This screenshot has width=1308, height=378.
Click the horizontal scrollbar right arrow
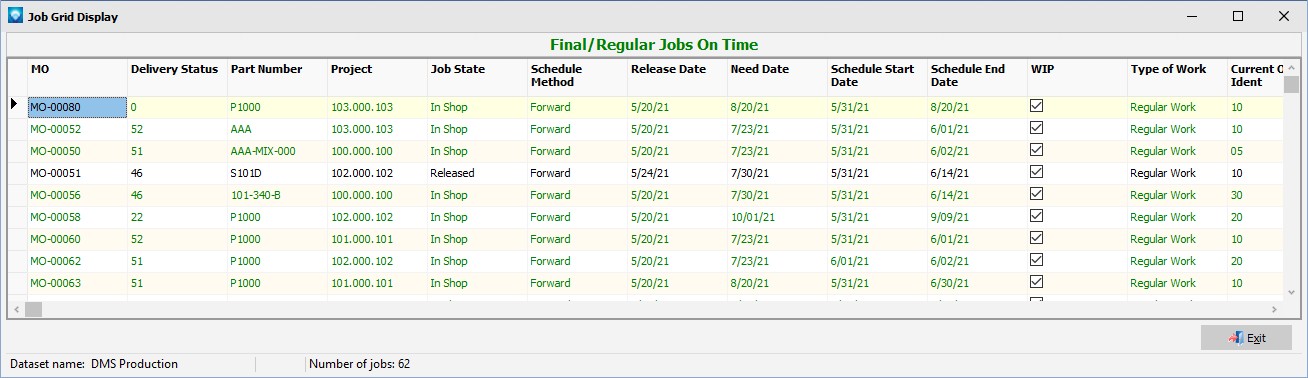(1275, 309)
